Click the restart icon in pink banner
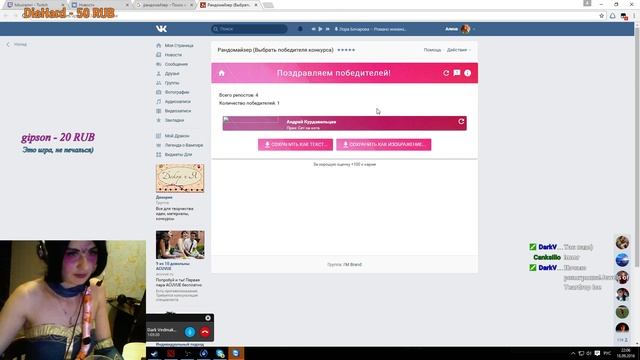The image size is (640, 360). (446, 73)
